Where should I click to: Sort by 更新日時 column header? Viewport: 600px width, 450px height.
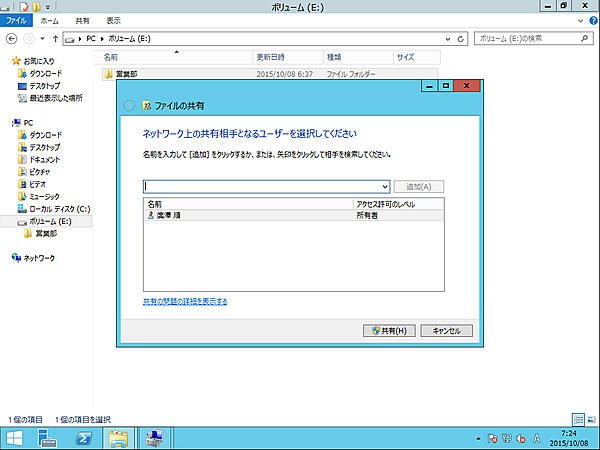tap(288, 57)
